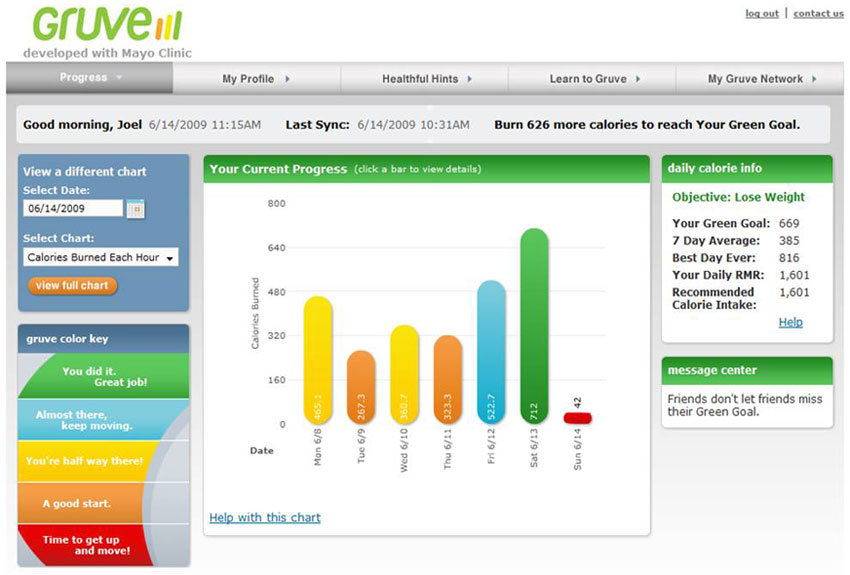Select the blue Fri 6/12 bar
Screen dimensions: 850x575
[x=491, y=352]
